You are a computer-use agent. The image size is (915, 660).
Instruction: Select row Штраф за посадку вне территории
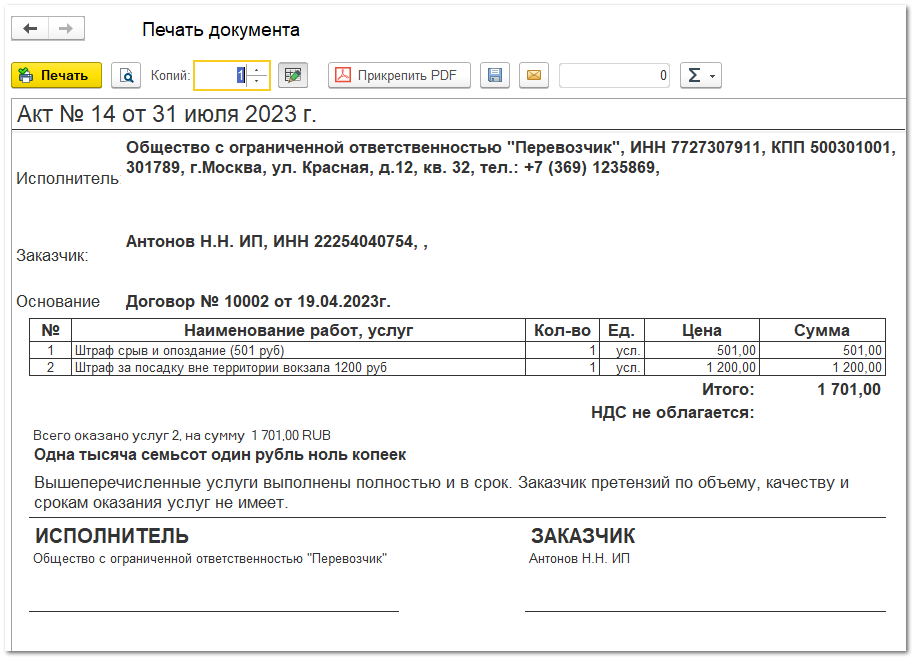click(230, 368)
